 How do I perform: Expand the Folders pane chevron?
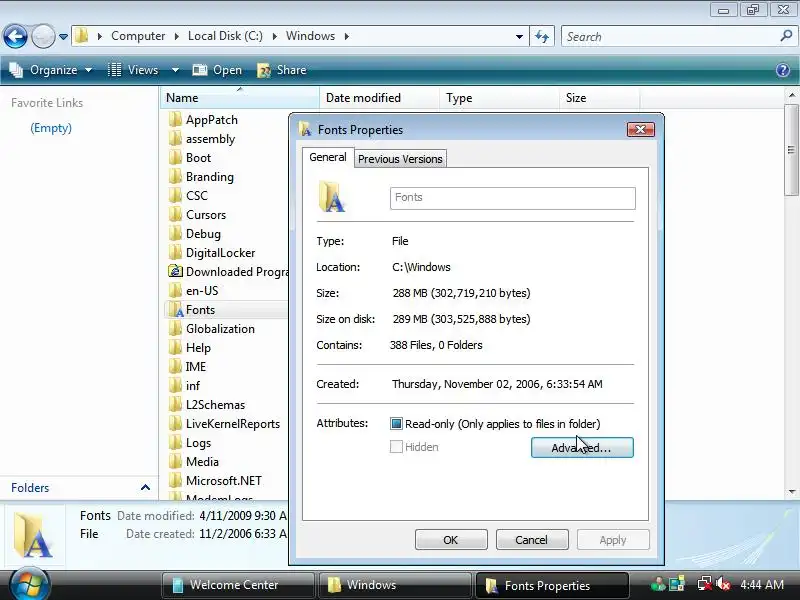pos(145,488)
